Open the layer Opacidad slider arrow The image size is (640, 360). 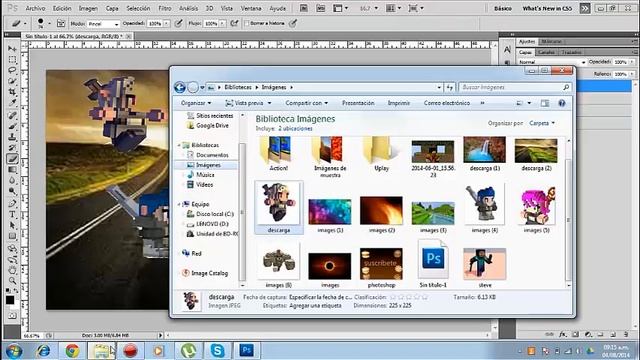632,62
